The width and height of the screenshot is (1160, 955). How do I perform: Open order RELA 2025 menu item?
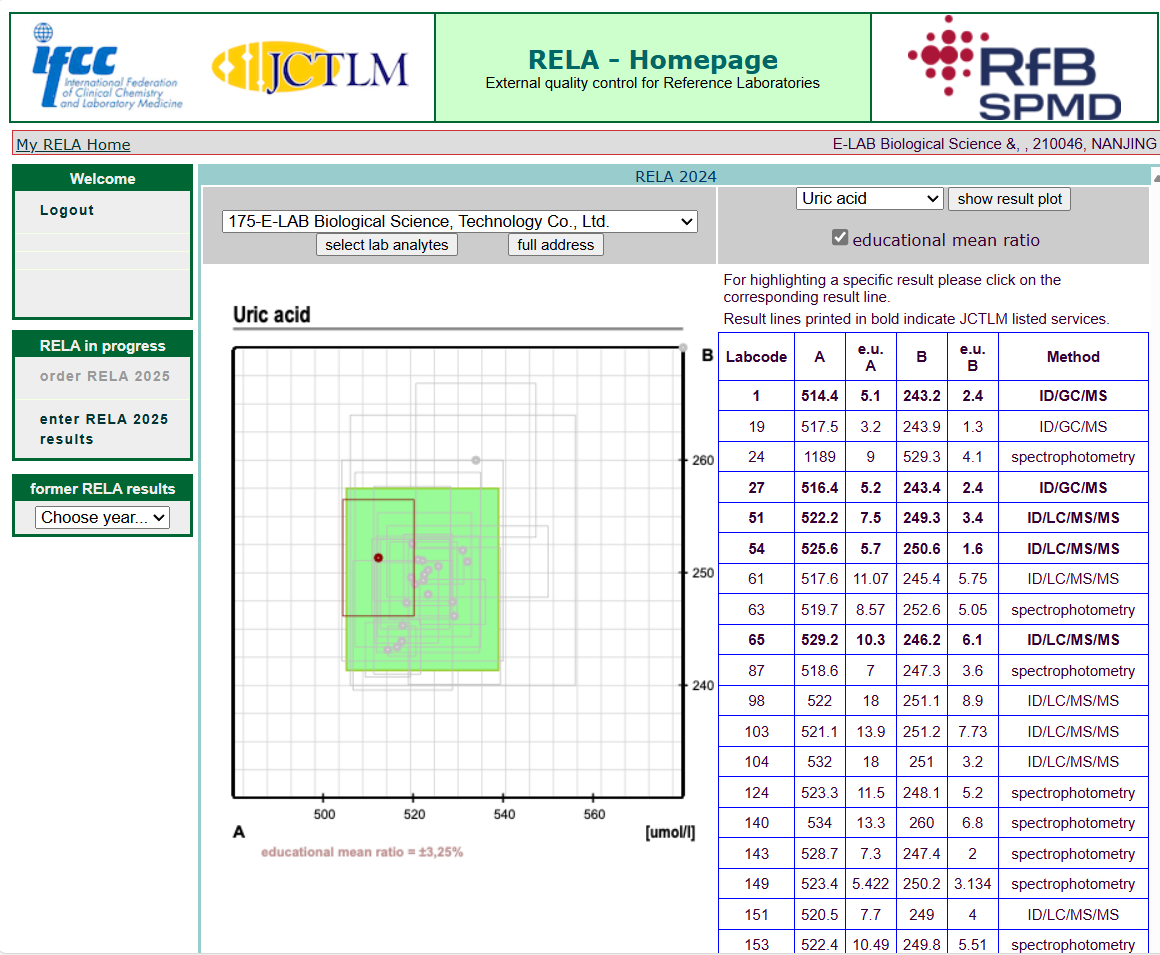(x=104, y=376)
